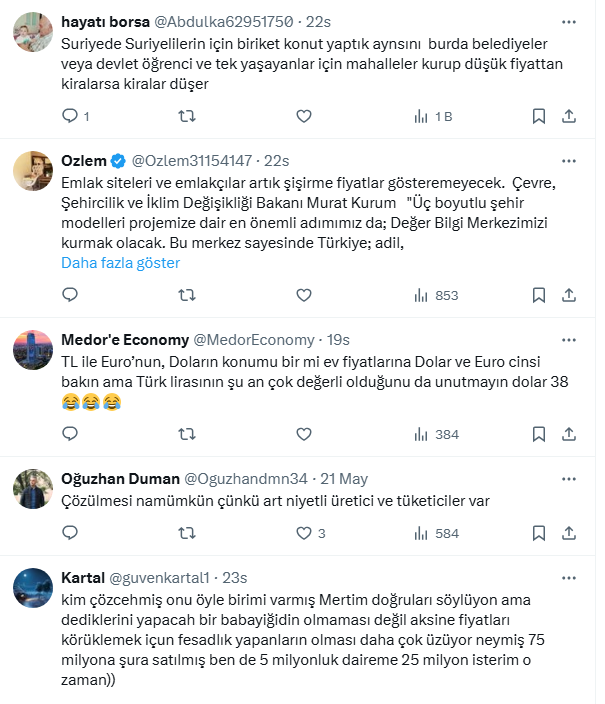The width and height of the screenshot is (605, 704).
Task: Open Kartal's profile avatar
Action: point(32,587)
